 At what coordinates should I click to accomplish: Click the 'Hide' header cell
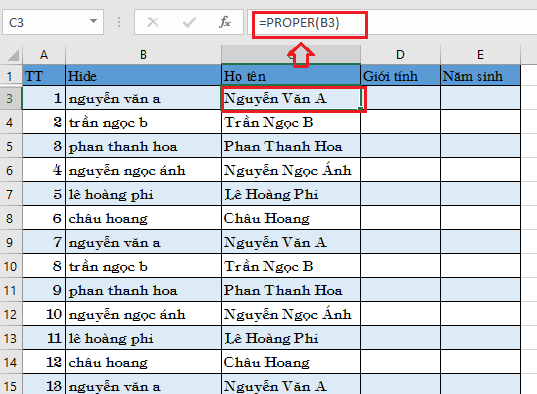[x=143, y=76]
